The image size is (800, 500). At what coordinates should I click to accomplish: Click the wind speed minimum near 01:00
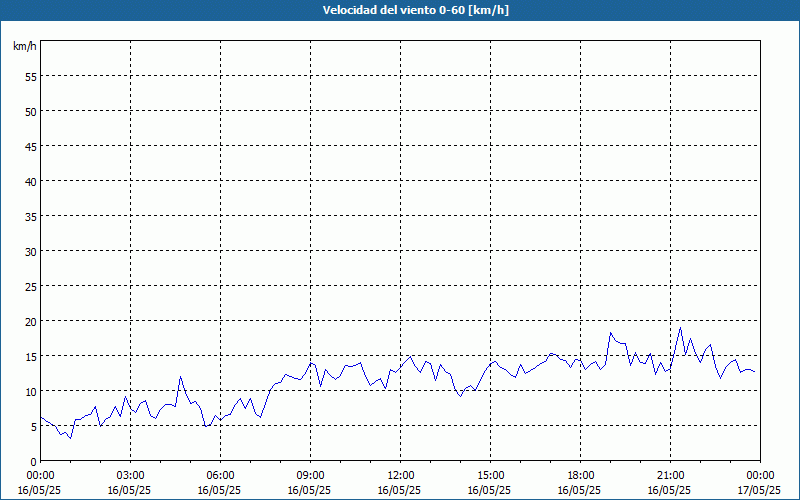(x=70, y=438)
